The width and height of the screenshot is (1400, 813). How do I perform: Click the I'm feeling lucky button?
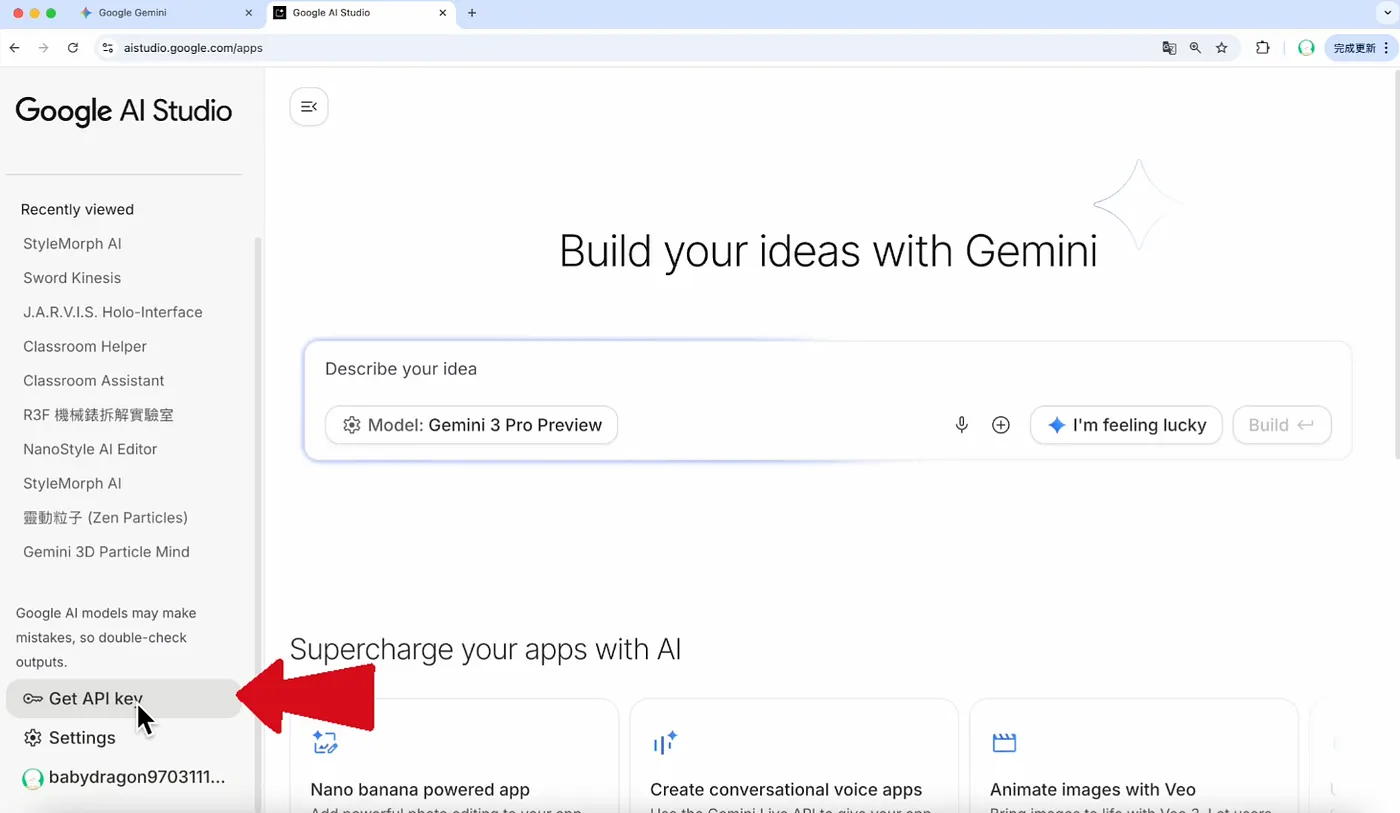1126,425
